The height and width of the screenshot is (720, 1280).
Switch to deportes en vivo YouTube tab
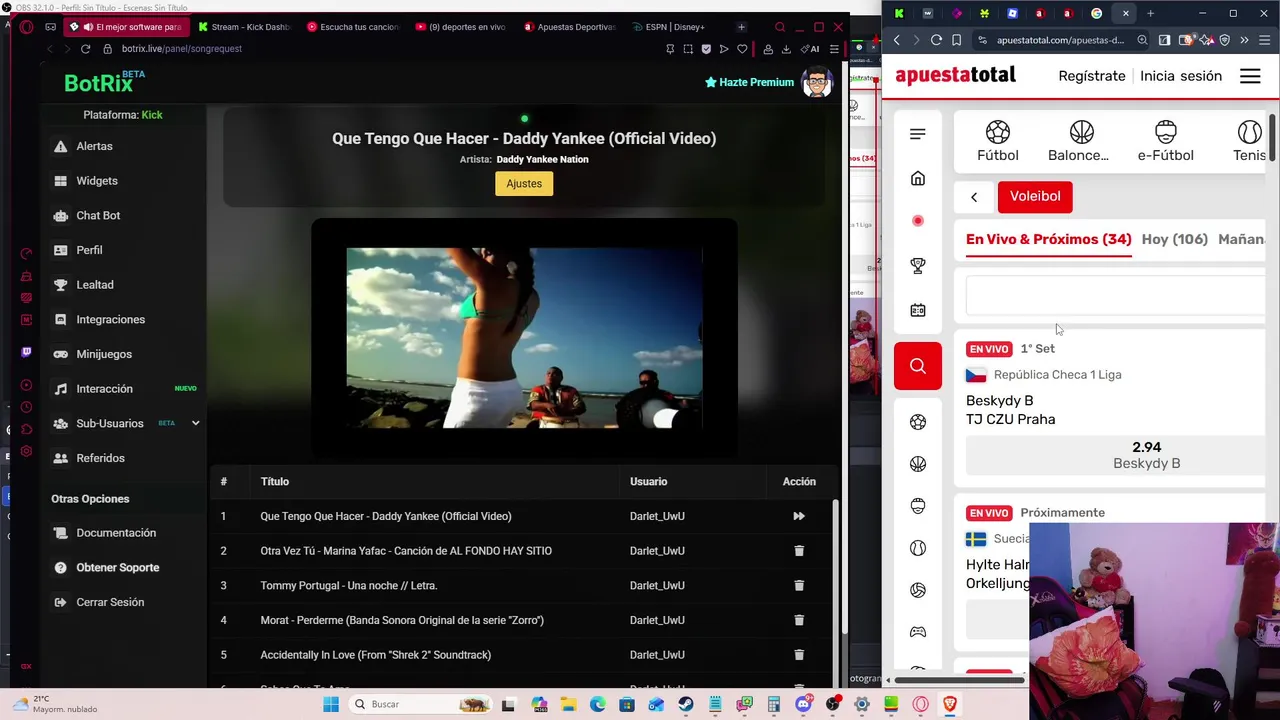click(460, 27)
